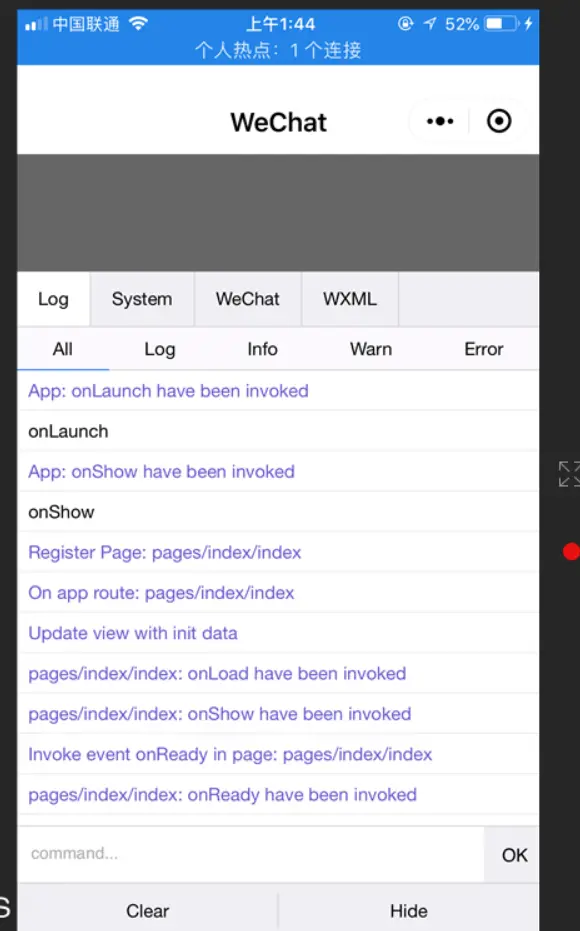Viewport: 580px width, 931px height.
Task: Open the WeChat console tab
Action: tap(248, 299)
